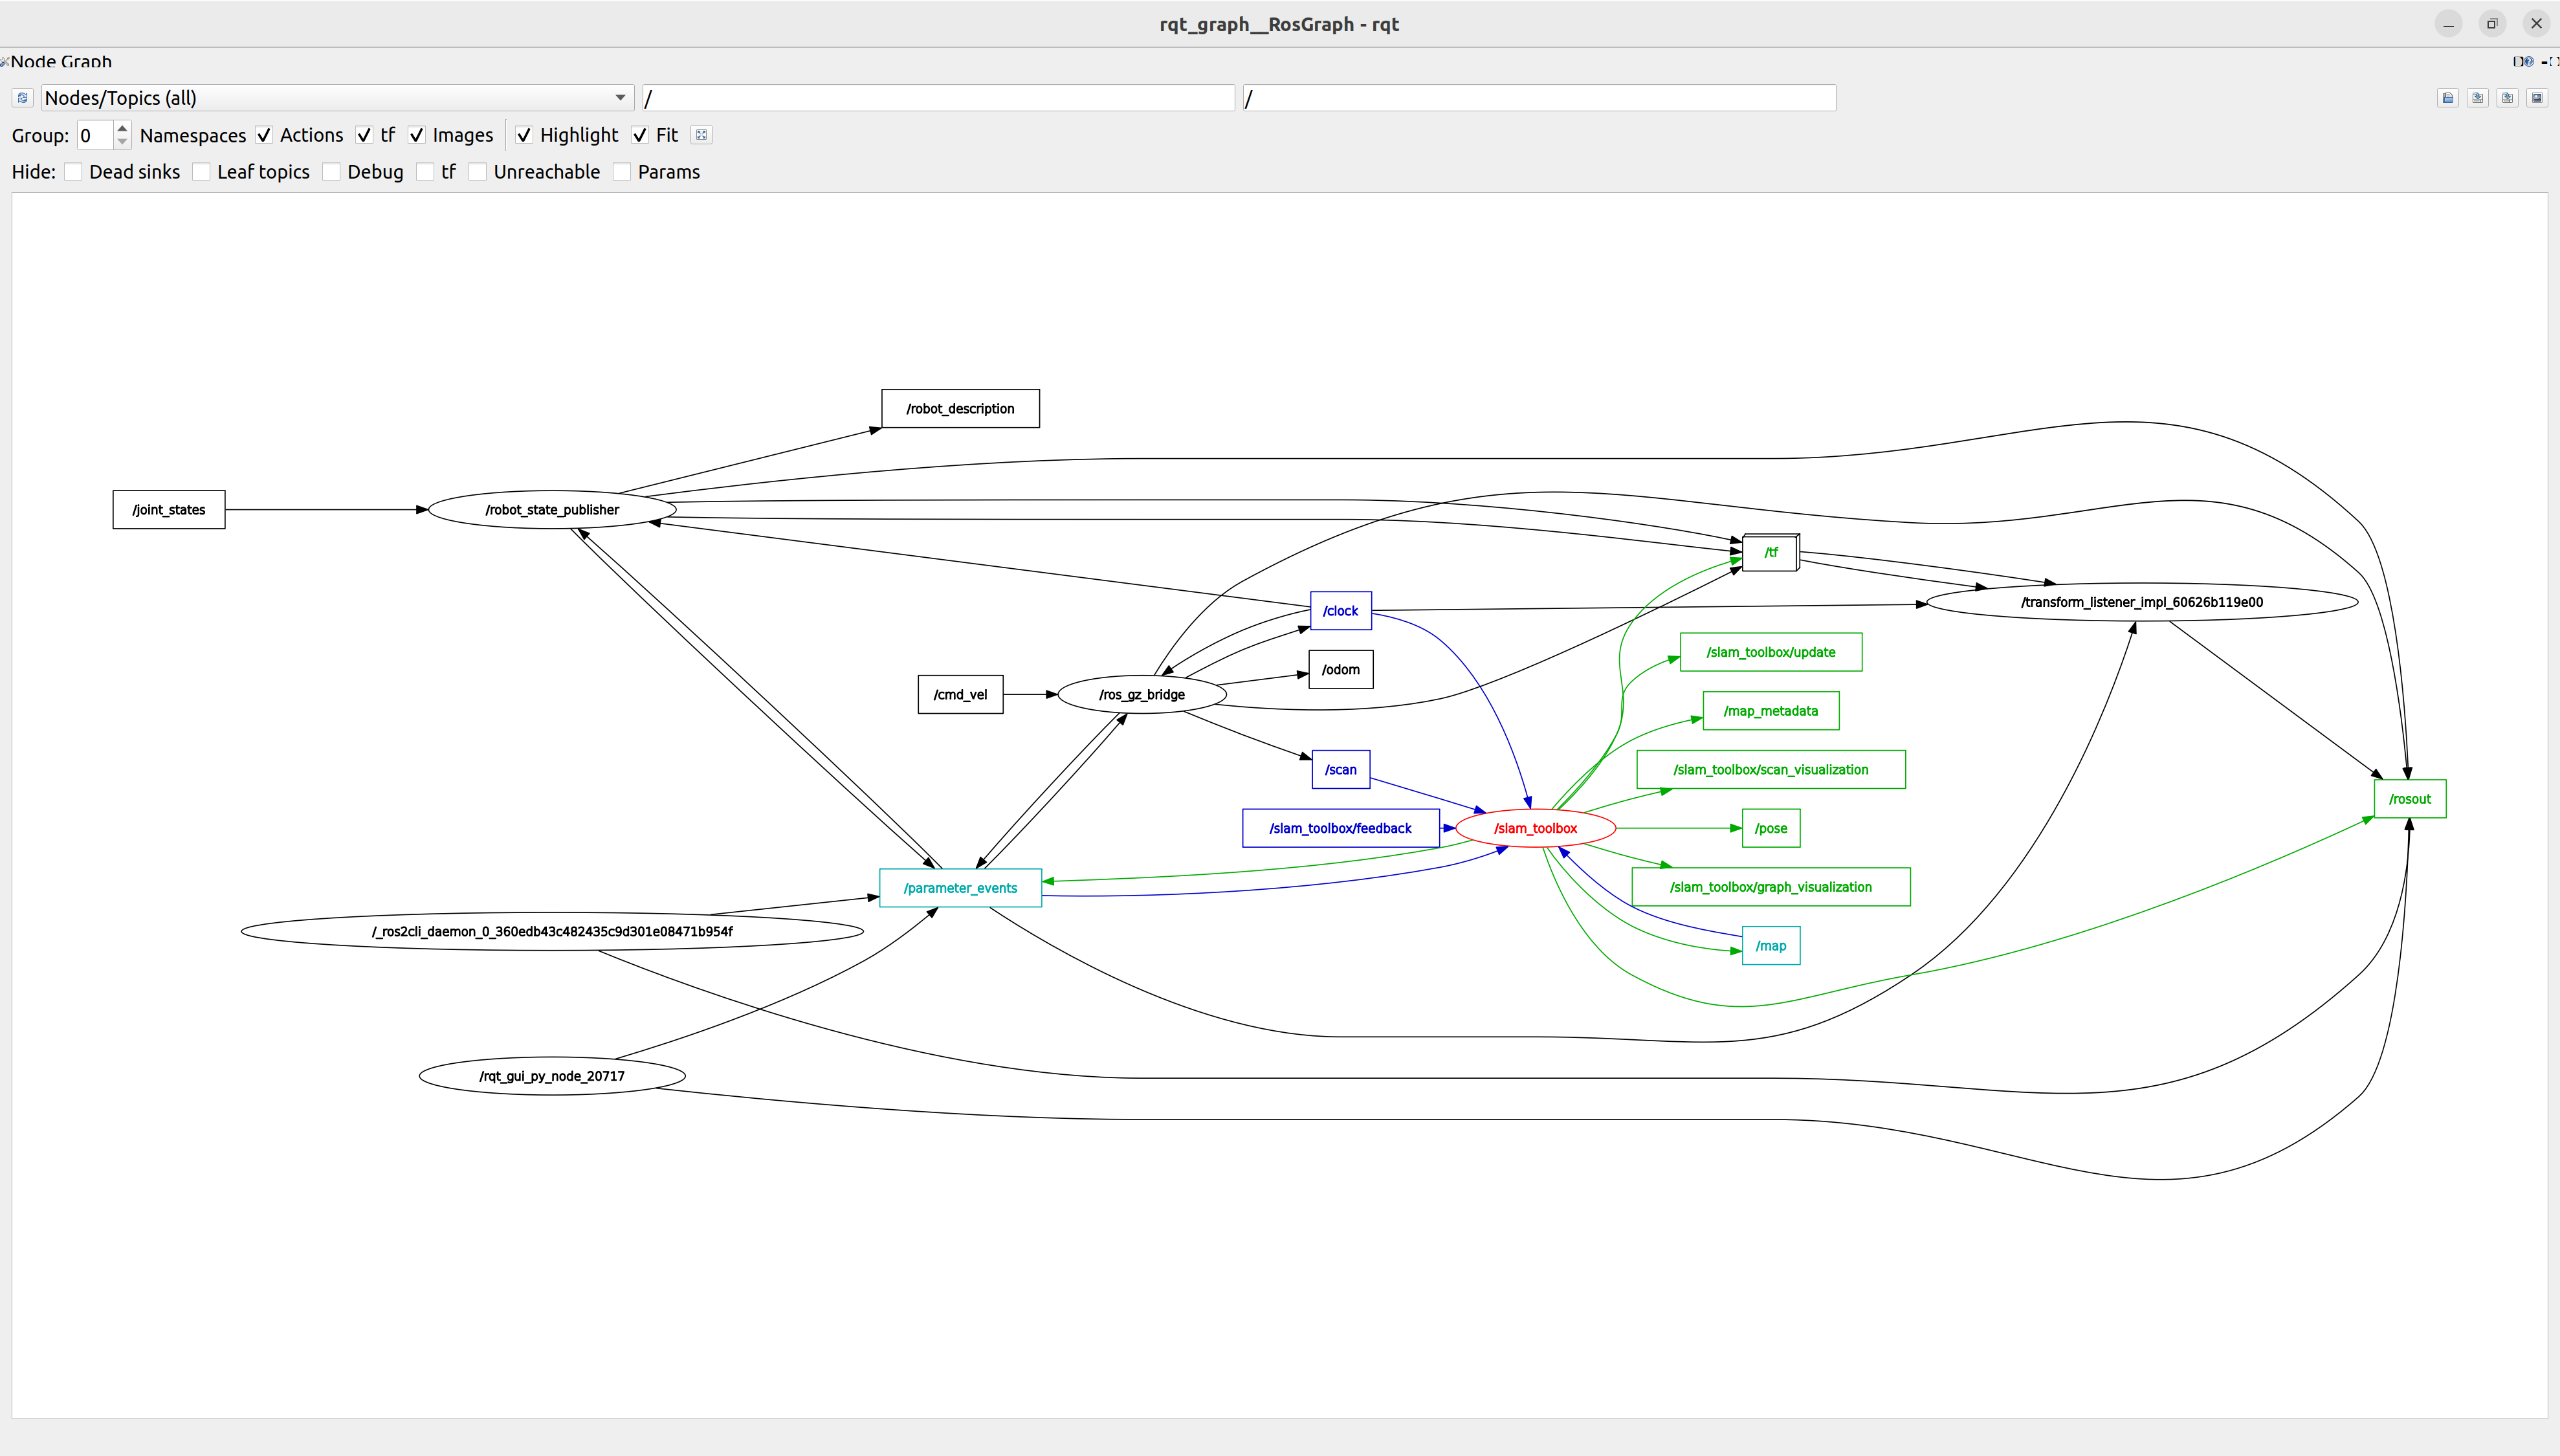The height and width of the screenshot is (1456, 2560).
Task: Select the /map topic box
Action: pyautogui.click(x=1771, y=946)
